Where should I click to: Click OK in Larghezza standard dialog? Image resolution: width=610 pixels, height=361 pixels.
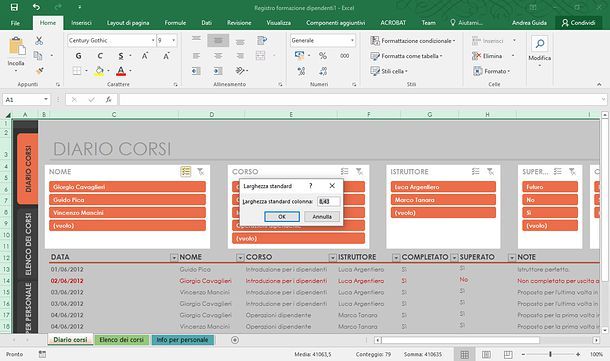click(282, 217)
